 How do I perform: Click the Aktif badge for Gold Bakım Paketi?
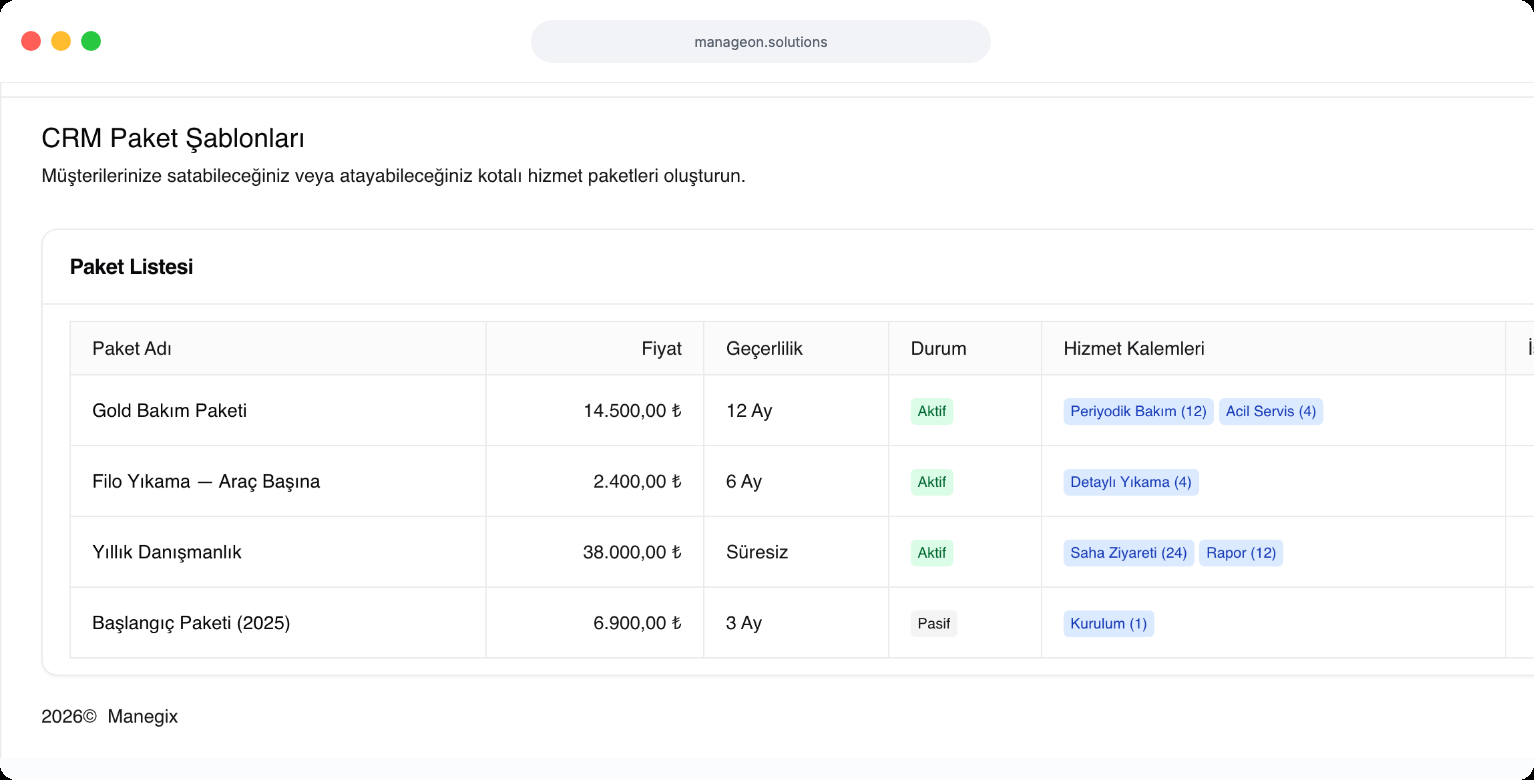[932, 411]
